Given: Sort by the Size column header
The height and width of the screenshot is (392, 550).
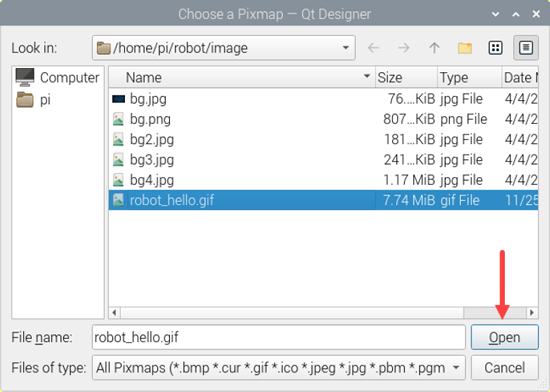Looking at the screenshot, I should click(x=406, y=77).
